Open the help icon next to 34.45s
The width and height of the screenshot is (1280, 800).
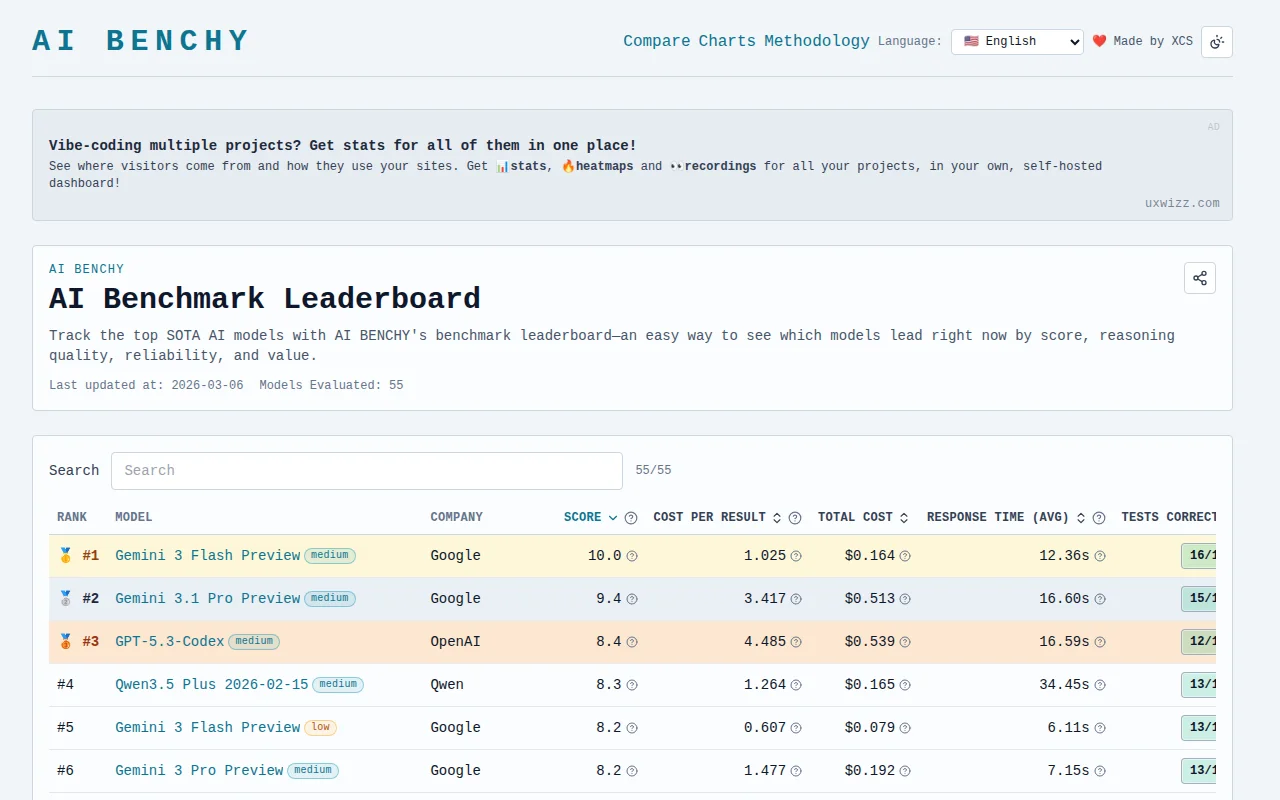tap(1100, 685)
